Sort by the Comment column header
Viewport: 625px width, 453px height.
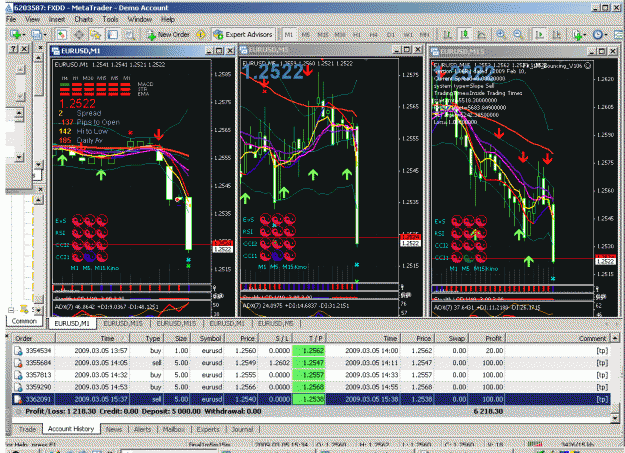(558, 338)
